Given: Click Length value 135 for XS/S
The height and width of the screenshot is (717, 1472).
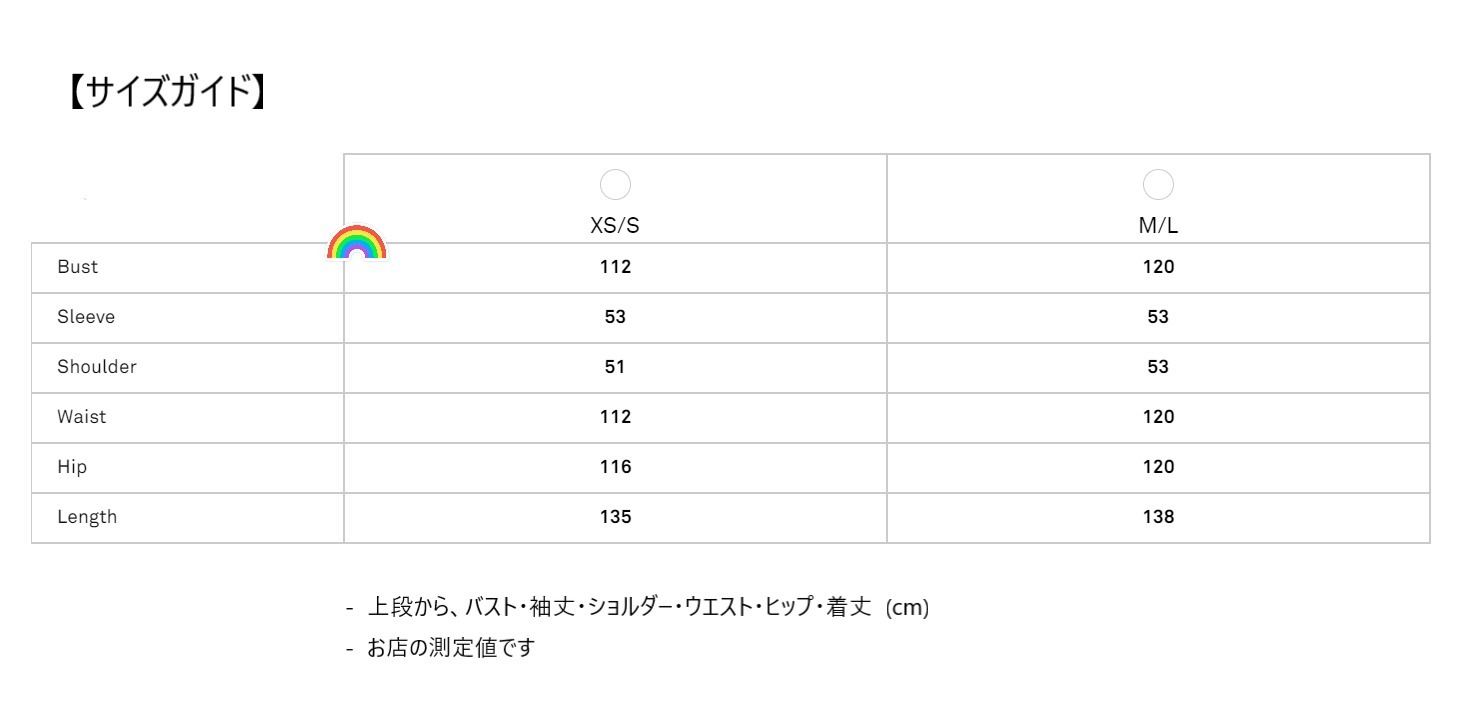Looking at the screenshot, I should 615,517.
